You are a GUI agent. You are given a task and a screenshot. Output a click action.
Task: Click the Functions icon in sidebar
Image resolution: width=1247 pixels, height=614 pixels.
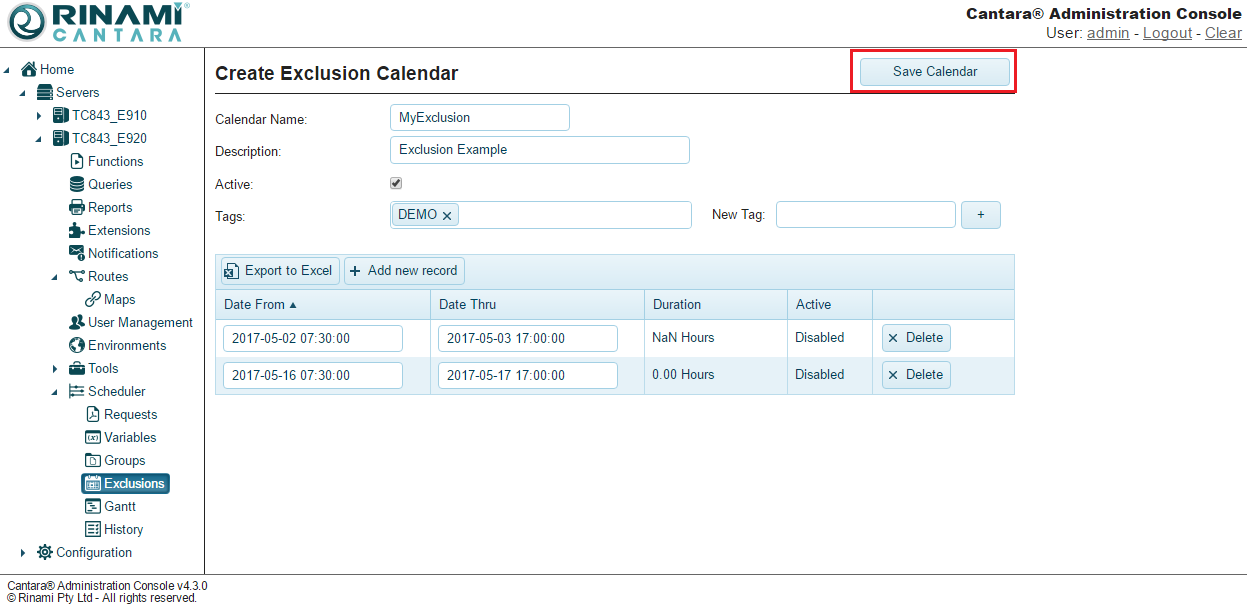(x=77, y=161)
